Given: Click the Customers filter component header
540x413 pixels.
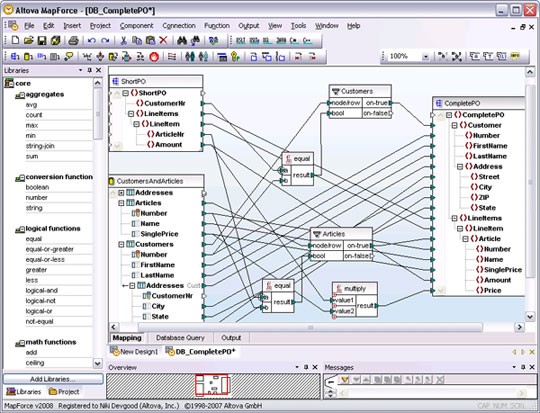Looking at the screenshot, I should pyautogui.click(x=360, y=91).
